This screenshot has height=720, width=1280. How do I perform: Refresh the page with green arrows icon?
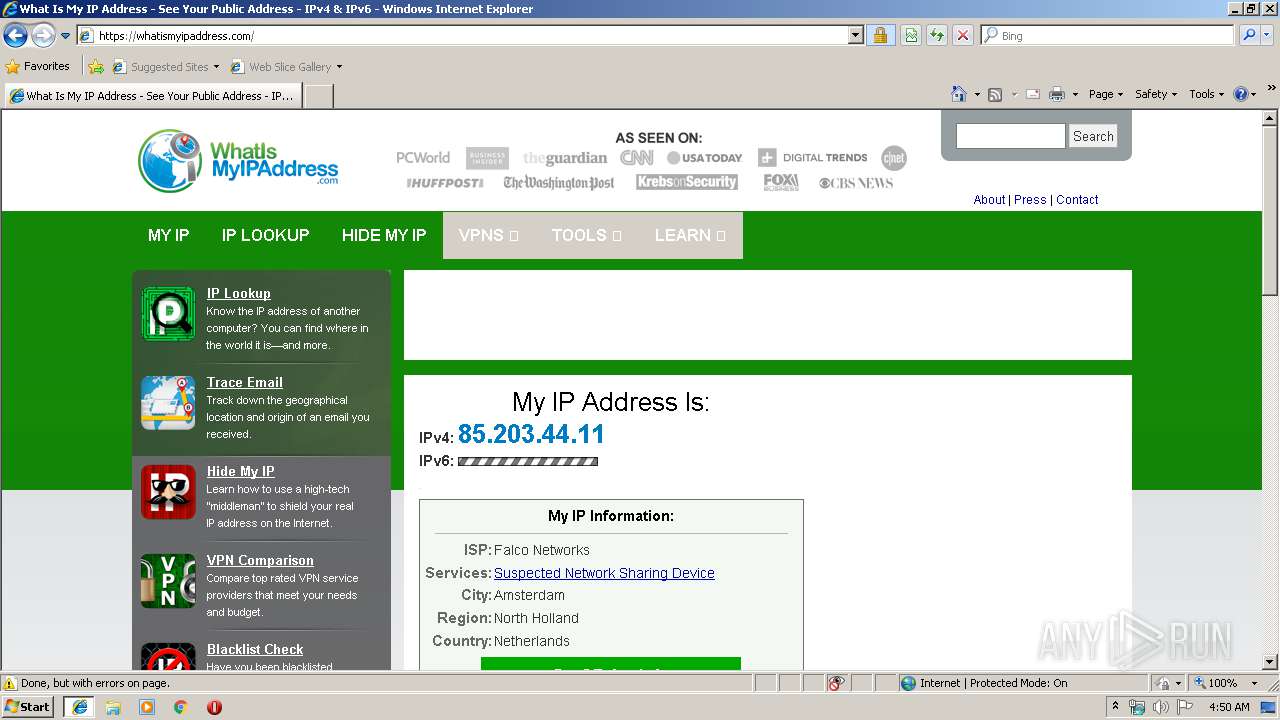click(x=936, y=36)
